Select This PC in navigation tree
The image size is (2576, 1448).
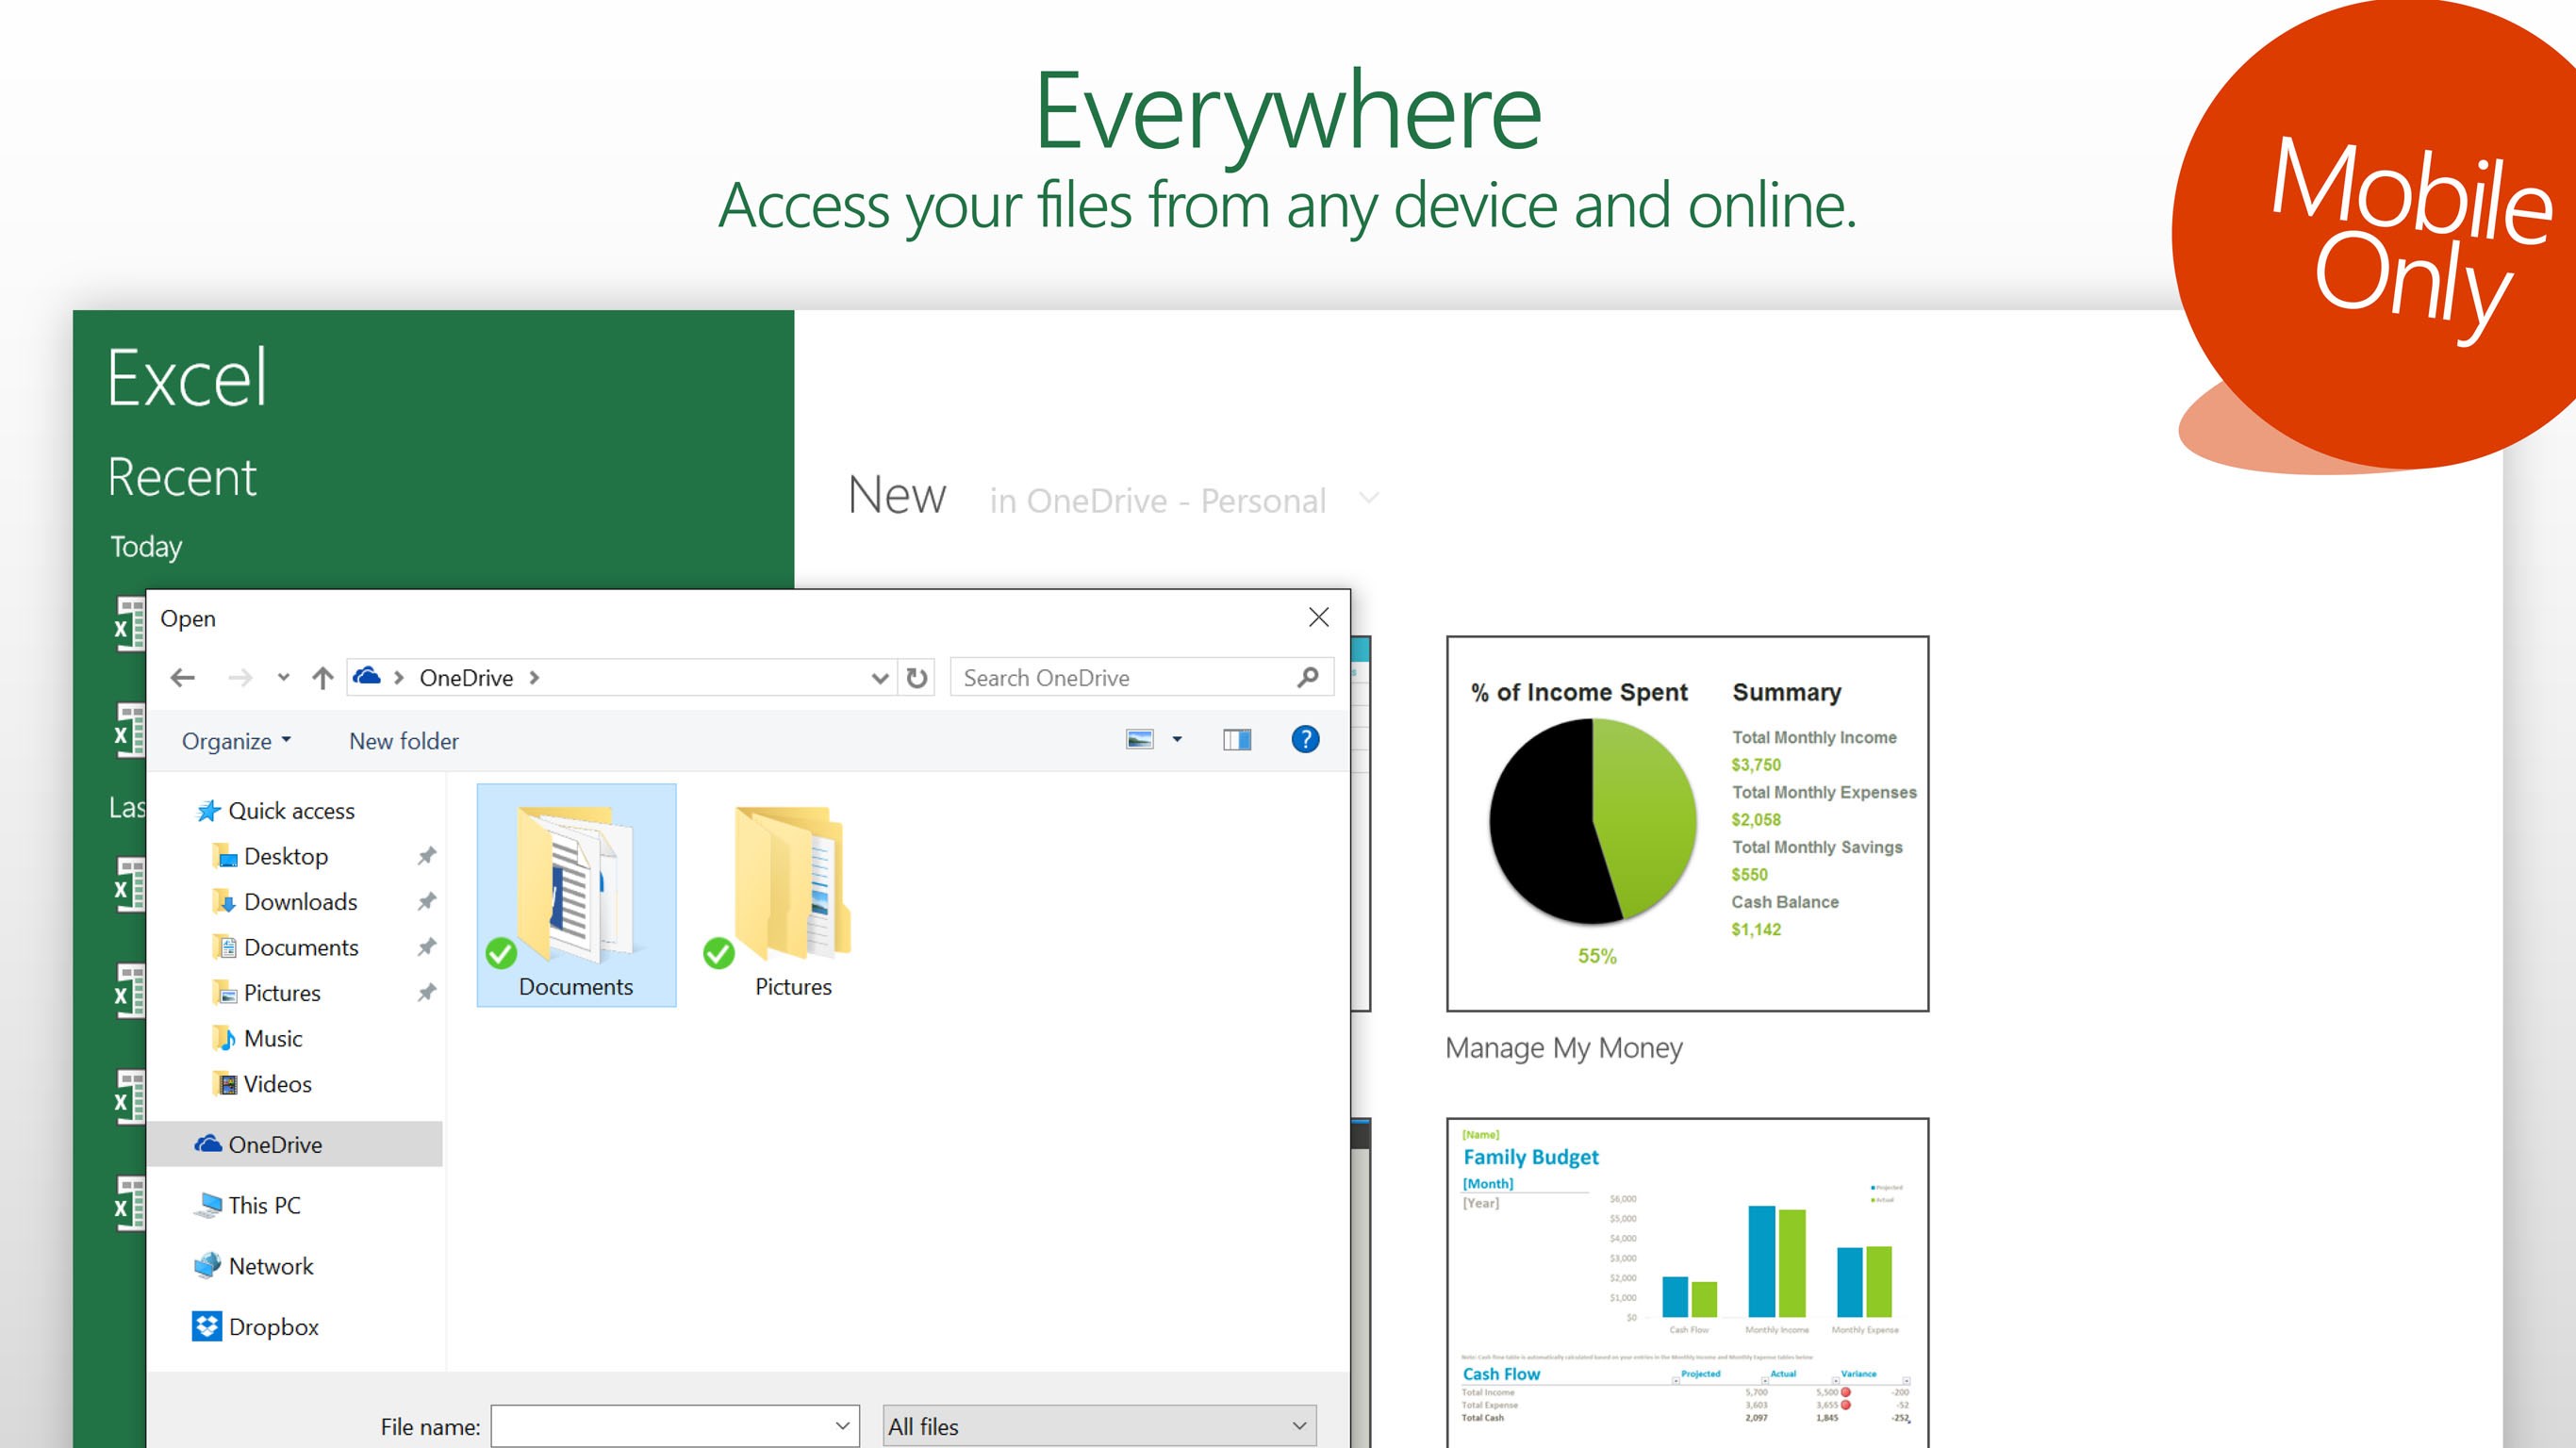[264, 1205]
